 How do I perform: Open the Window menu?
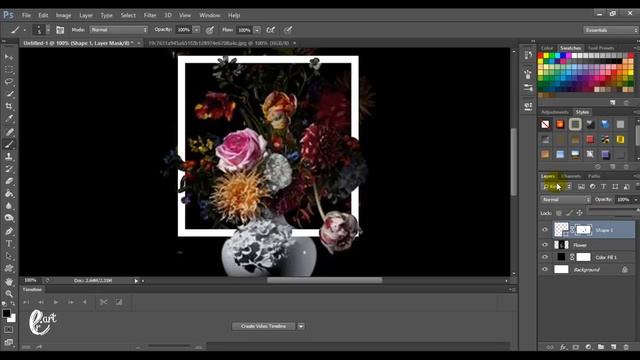point(210,16)
